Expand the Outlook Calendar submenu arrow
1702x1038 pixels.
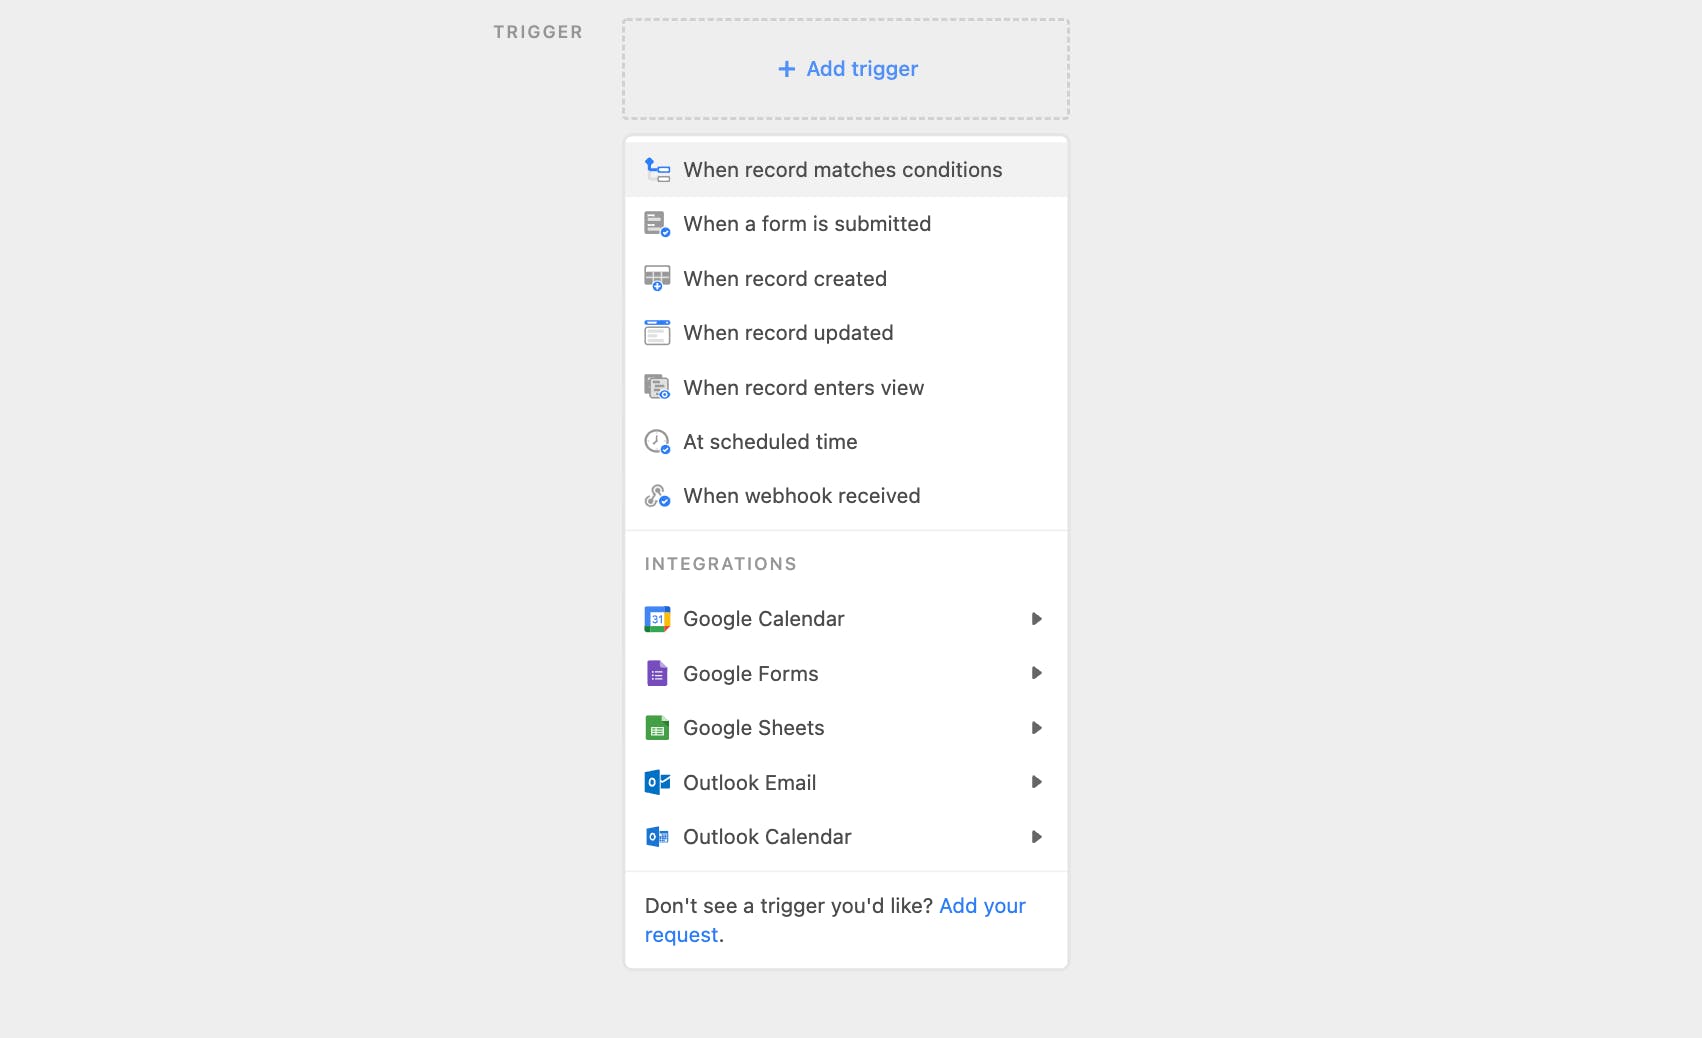1037,837
